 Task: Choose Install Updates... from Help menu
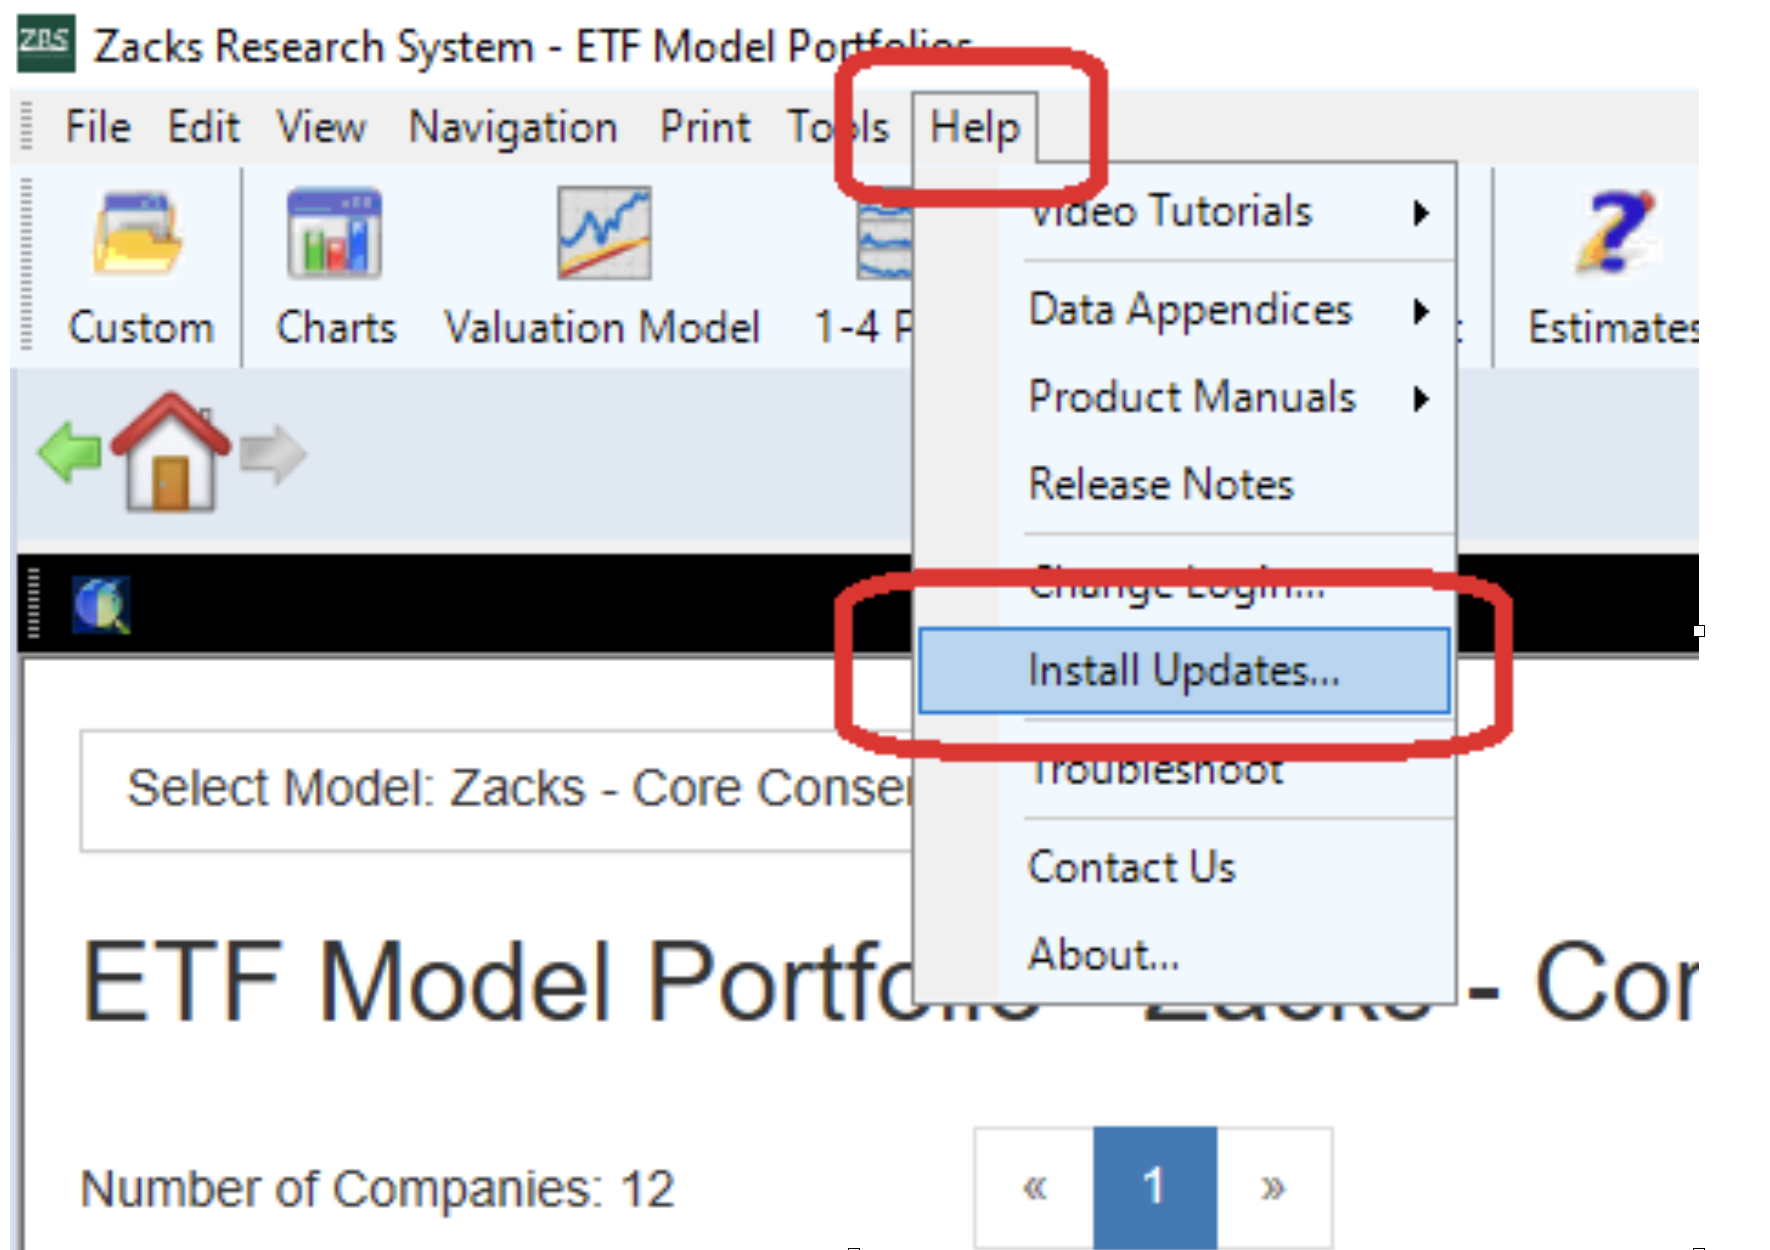(1184, 671)
